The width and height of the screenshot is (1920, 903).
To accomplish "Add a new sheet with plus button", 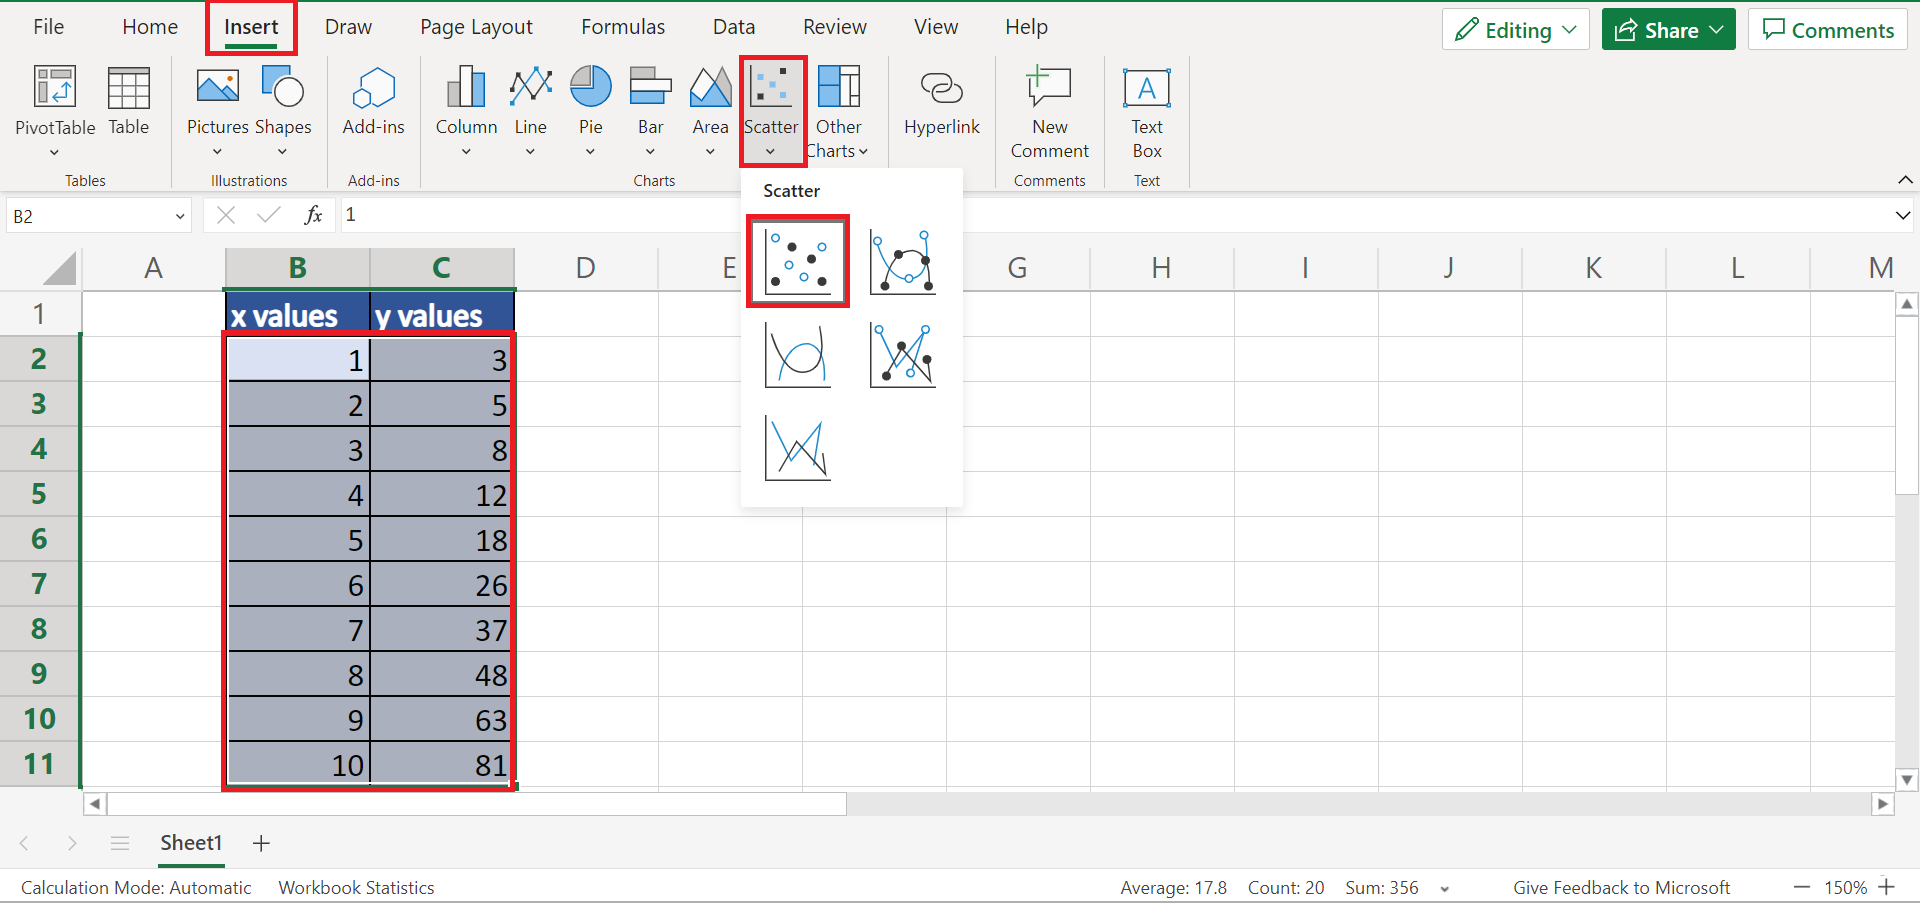I will click(261, 843).
